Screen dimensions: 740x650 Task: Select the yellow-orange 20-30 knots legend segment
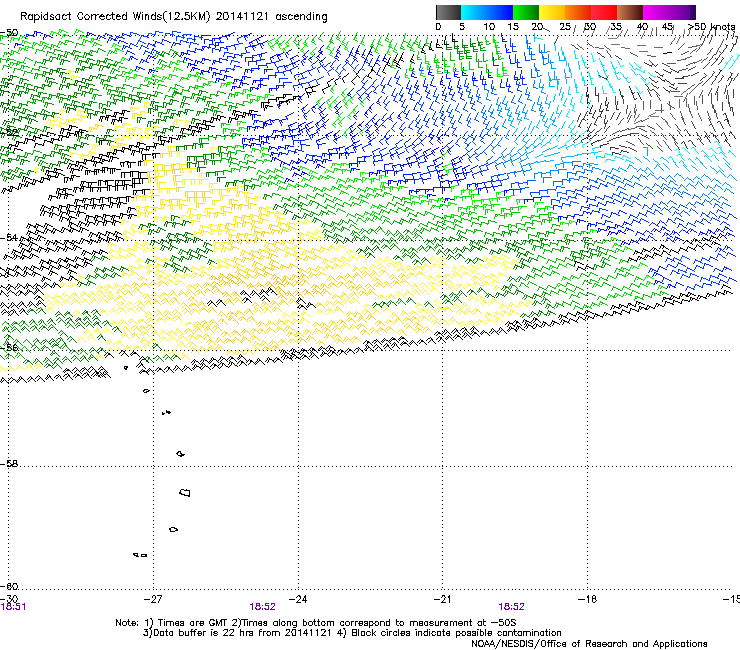565,12
